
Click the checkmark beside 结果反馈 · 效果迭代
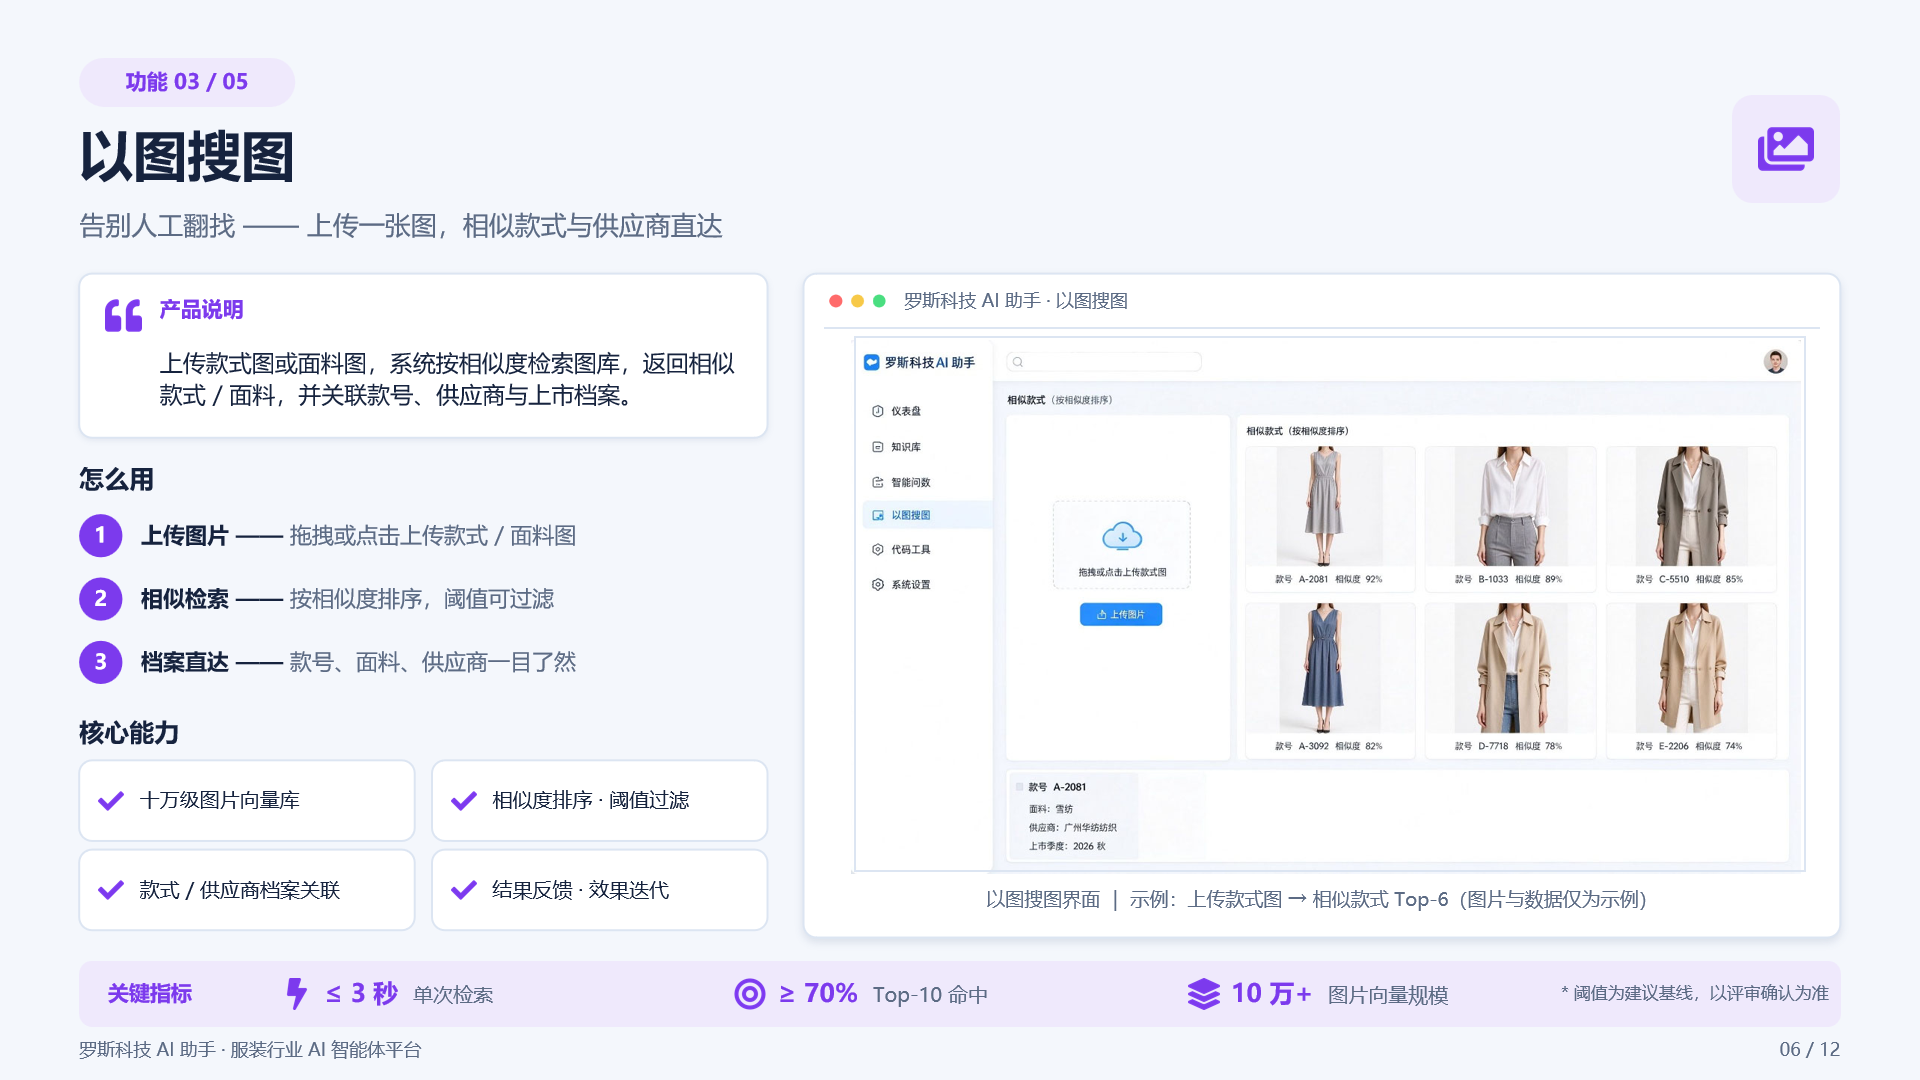[x=464, y=890]
